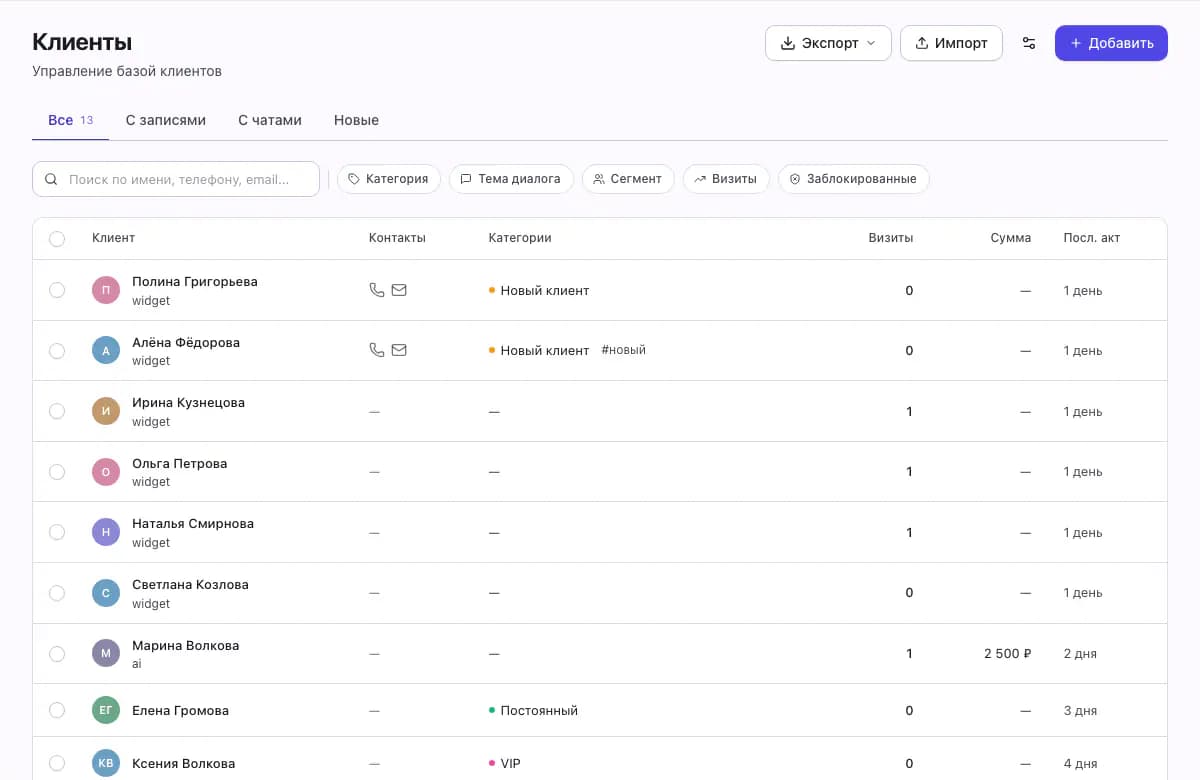
Task: Click the Визиты column header
Action: tap(890, 238)
